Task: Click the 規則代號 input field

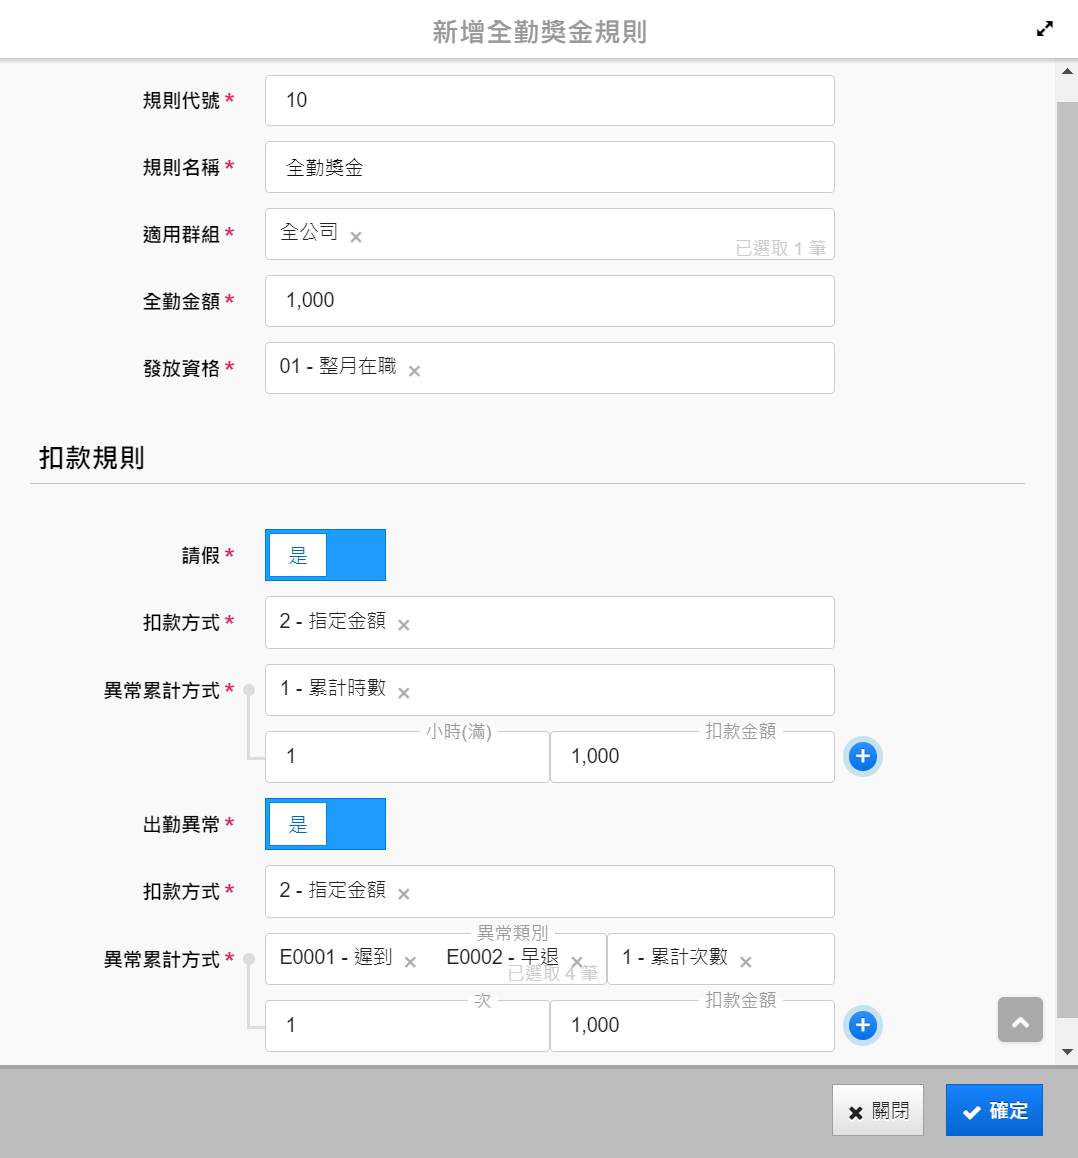Action: coord(549,100)
